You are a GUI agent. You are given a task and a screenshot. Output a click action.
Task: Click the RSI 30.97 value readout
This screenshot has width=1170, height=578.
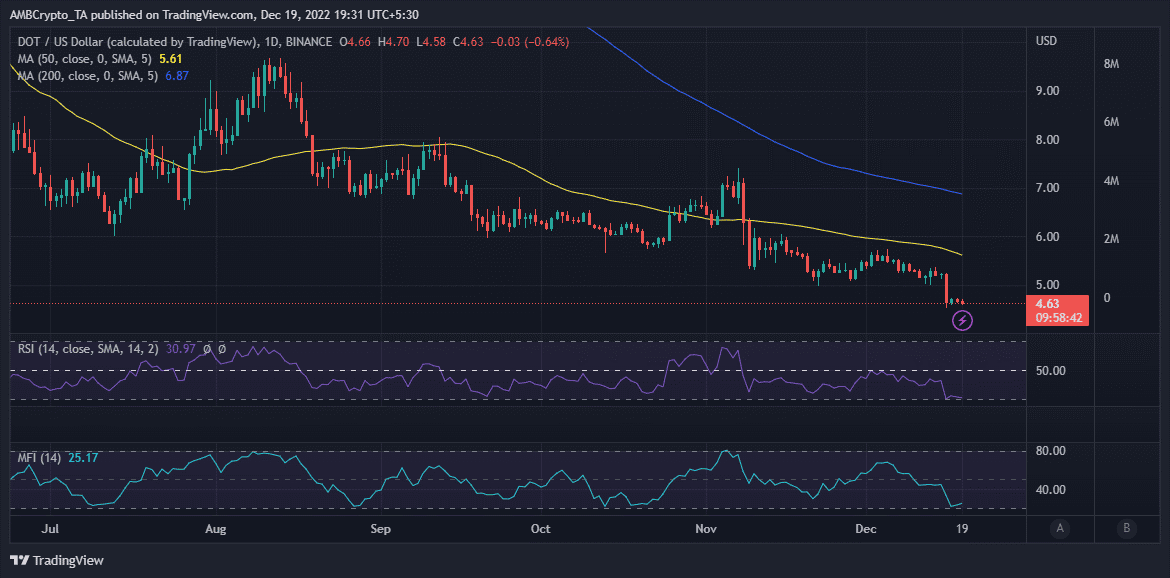(x=179, y=349)
